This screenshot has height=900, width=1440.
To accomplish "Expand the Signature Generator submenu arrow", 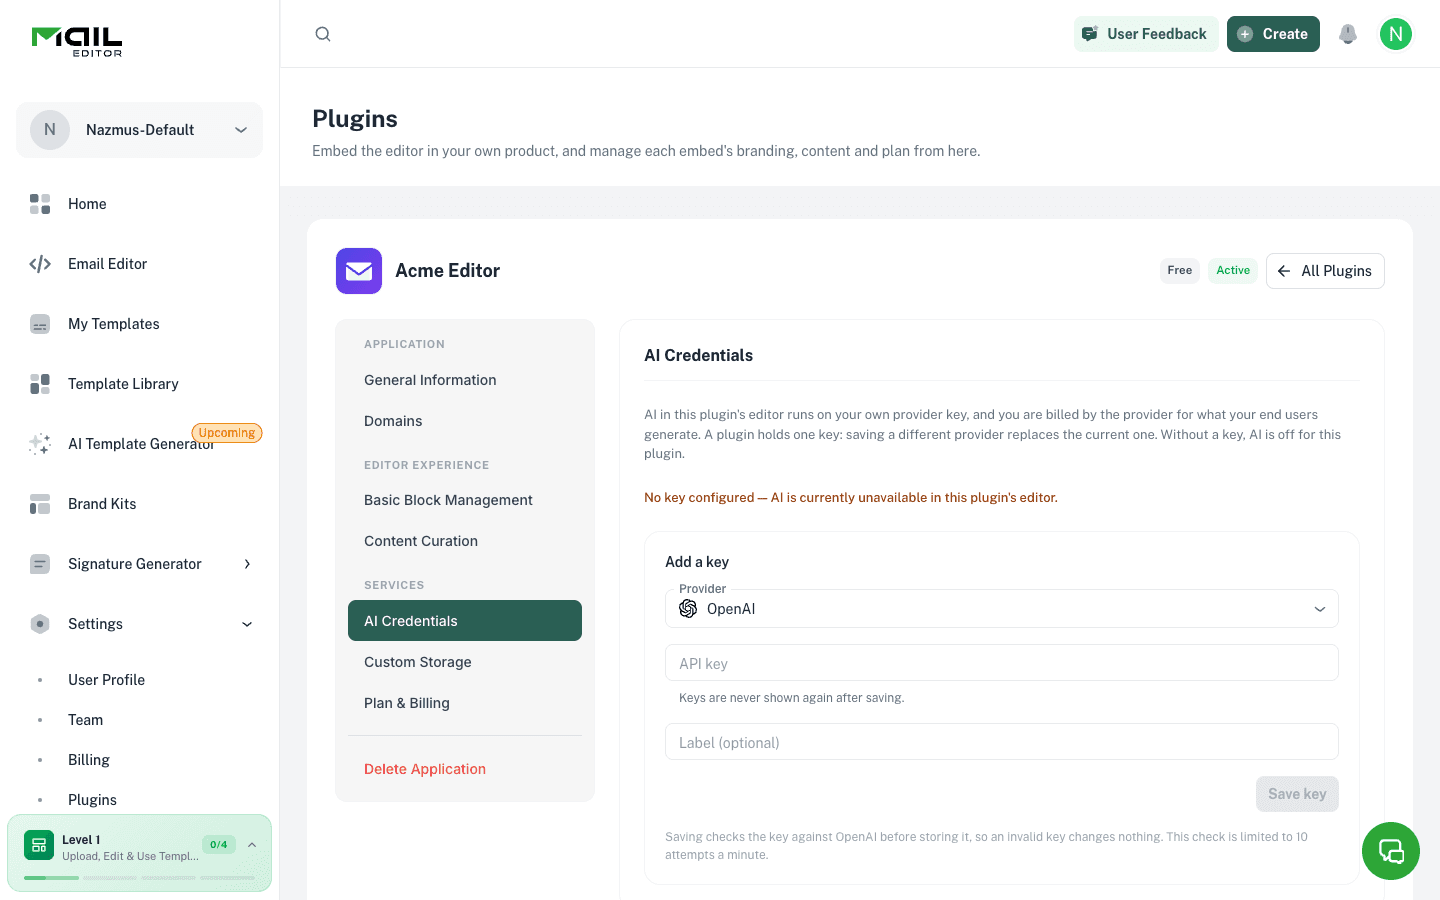I will [247, 564].
